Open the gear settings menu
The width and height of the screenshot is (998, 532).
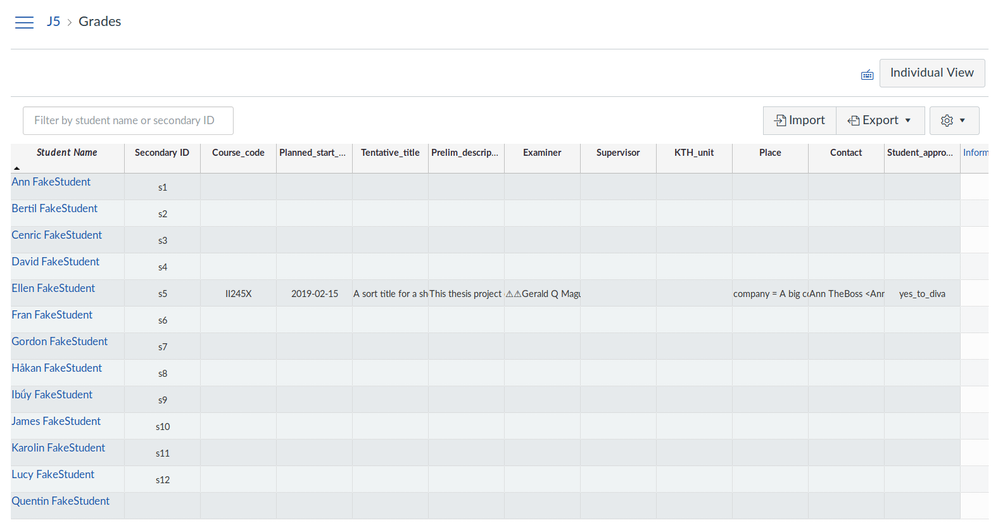(953, 121)
